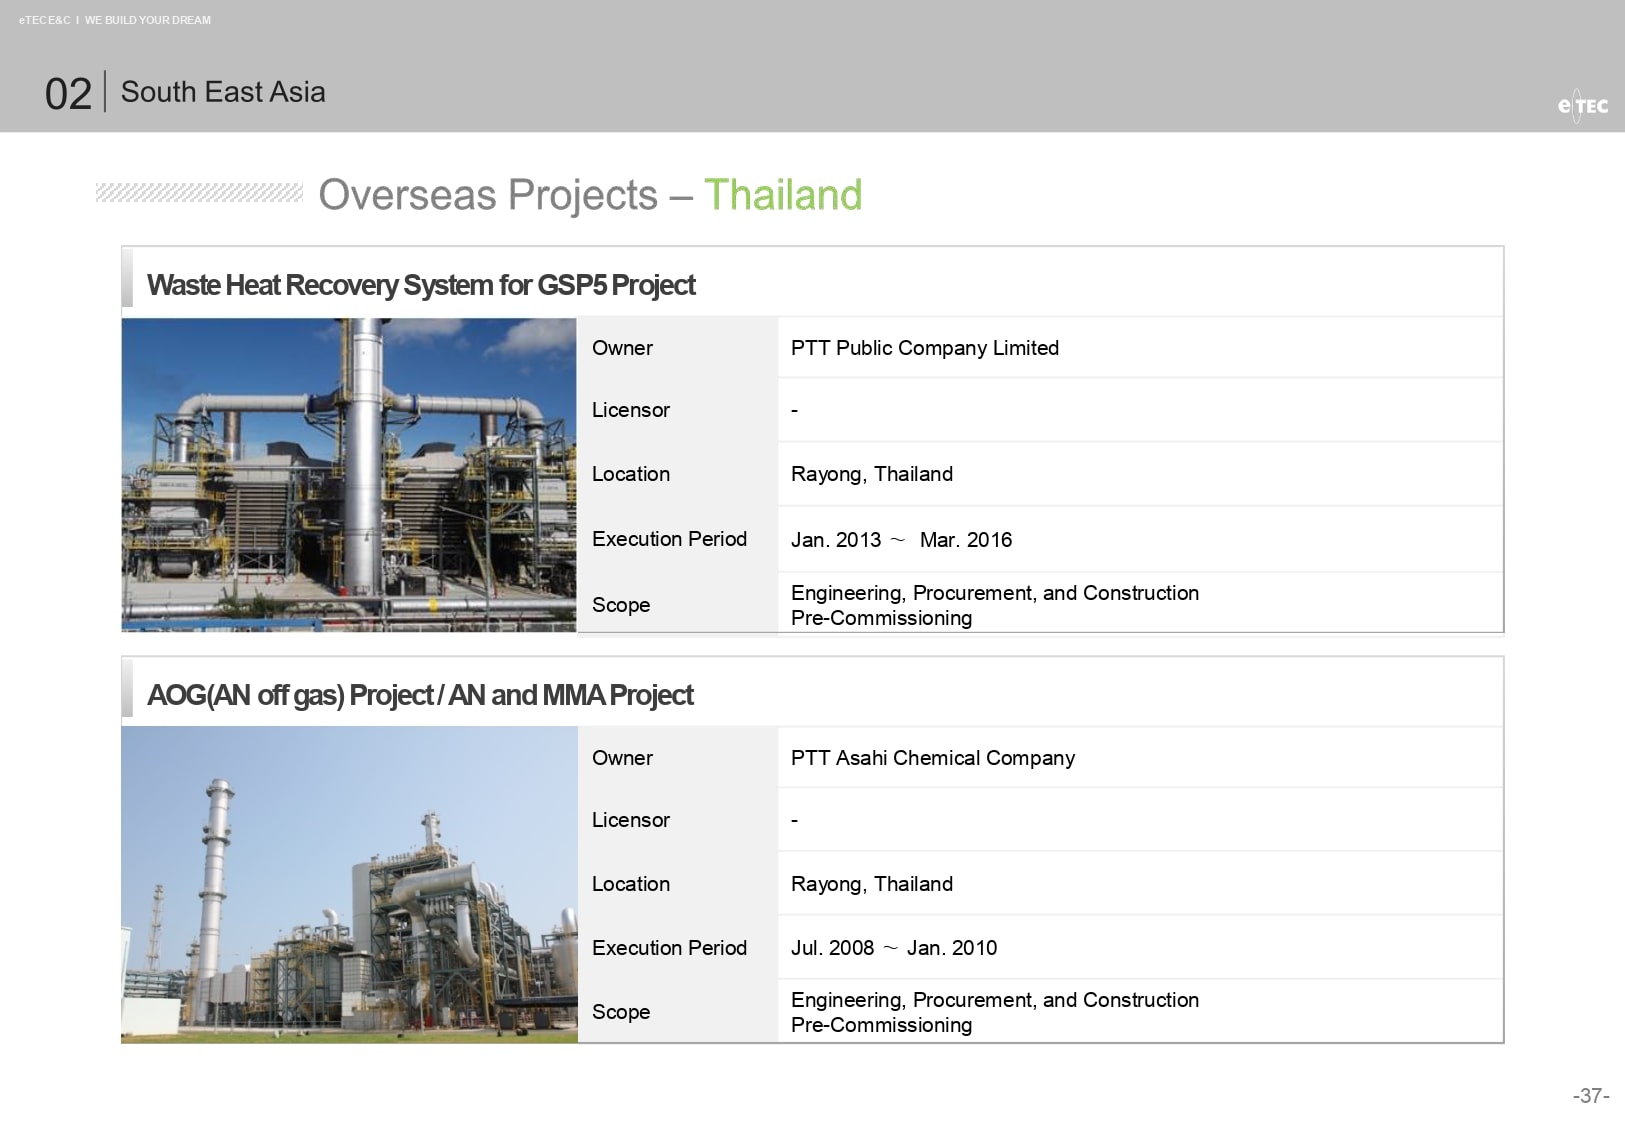Click the 'Owner' label in the AOG table
The height and width of the screenshot is (1125, 1625).
(622, 758)
